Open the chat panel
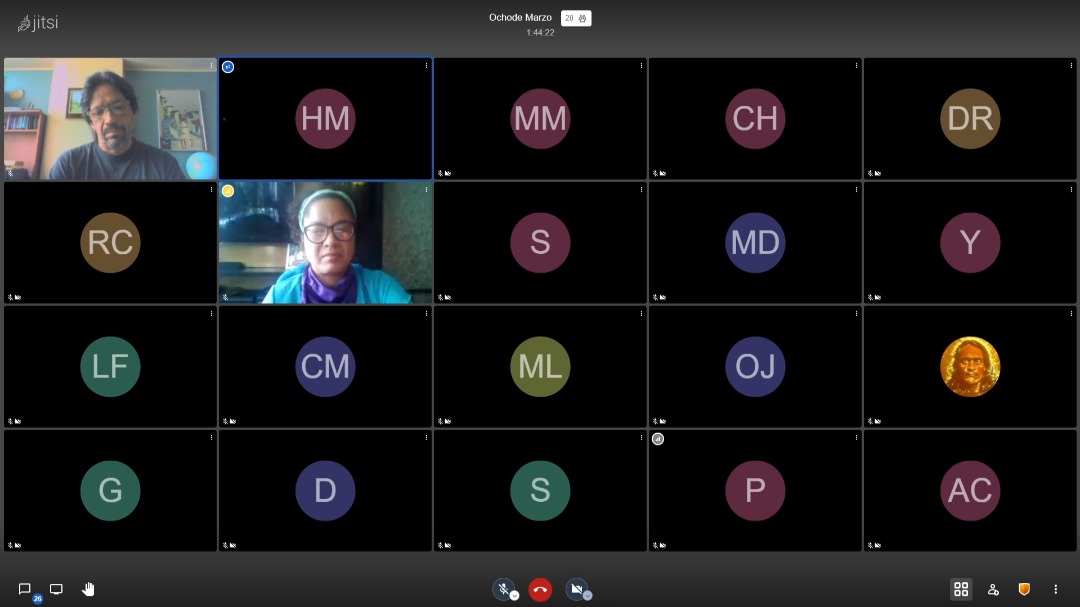Viewport: 1080px width, 607px height. click(x=25, y=589)
